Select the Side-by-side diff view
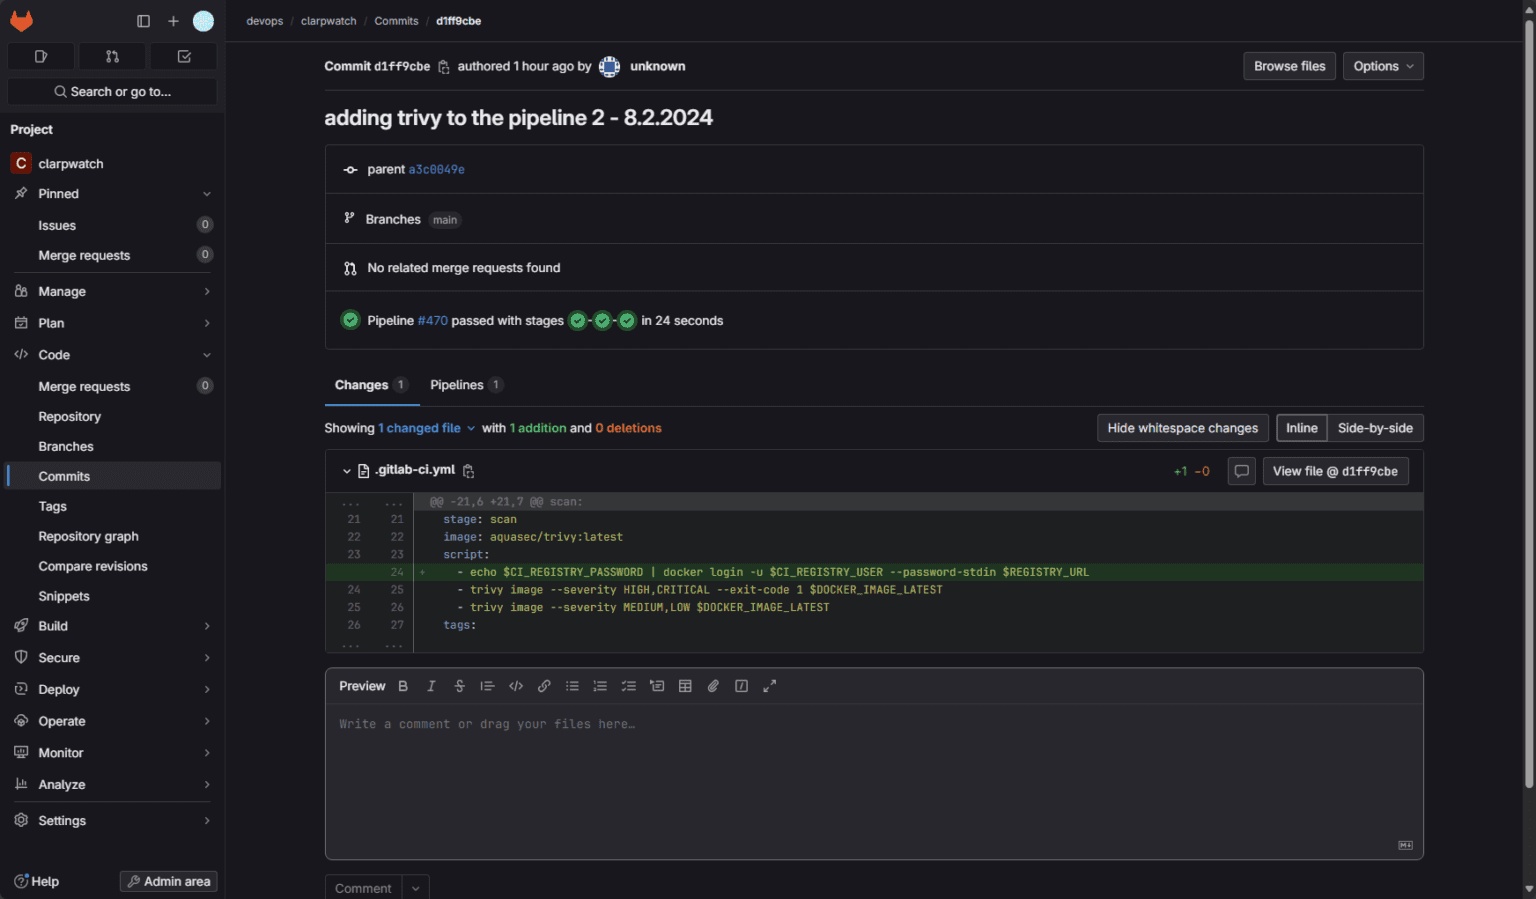Viewport: 1536px width, 899px height. click(1375, 428)
